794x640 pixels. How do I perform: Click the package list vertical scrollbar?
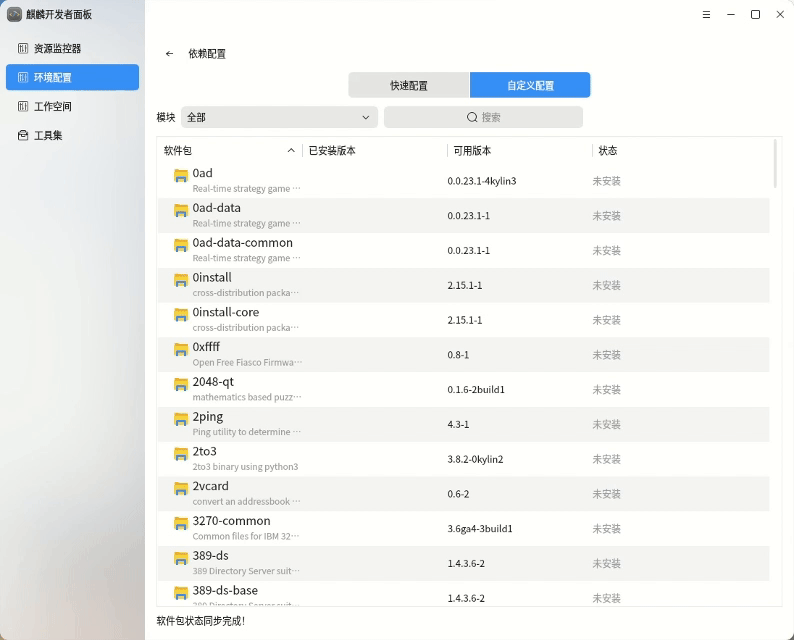(x=776, y=165)
